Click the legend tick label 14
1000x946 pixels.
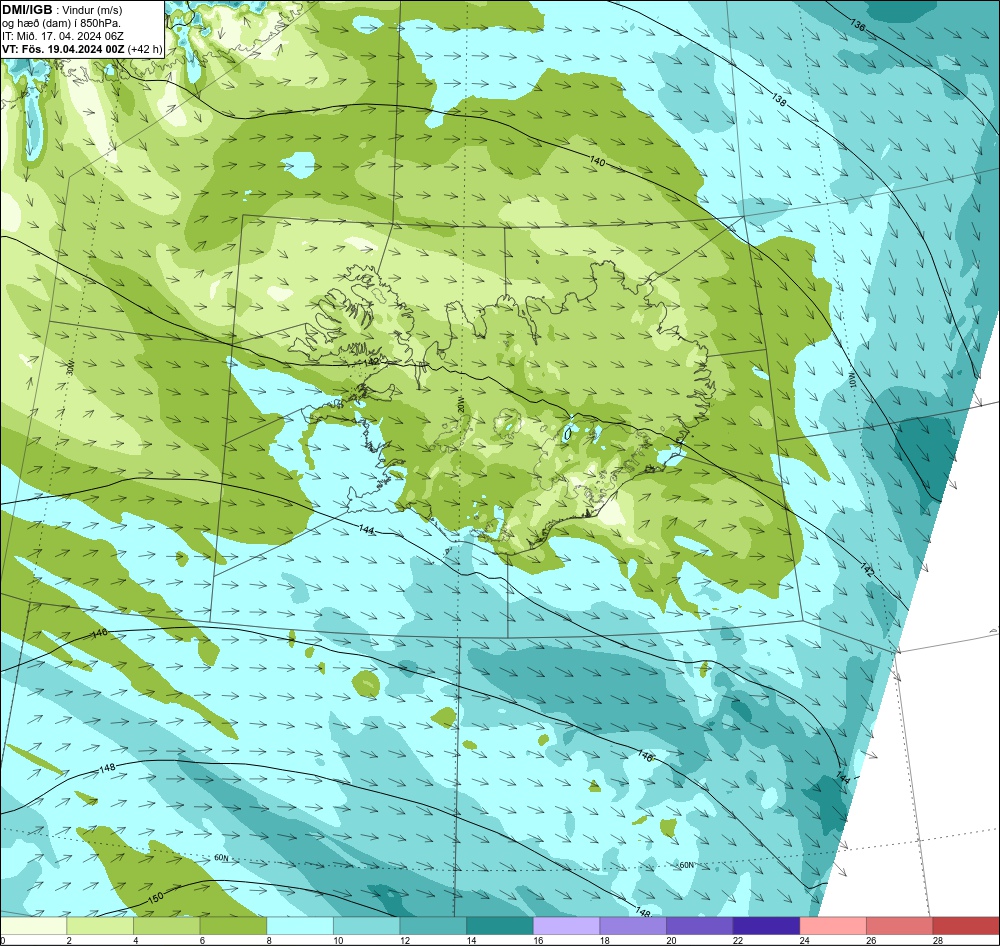(x=471, y=940)
